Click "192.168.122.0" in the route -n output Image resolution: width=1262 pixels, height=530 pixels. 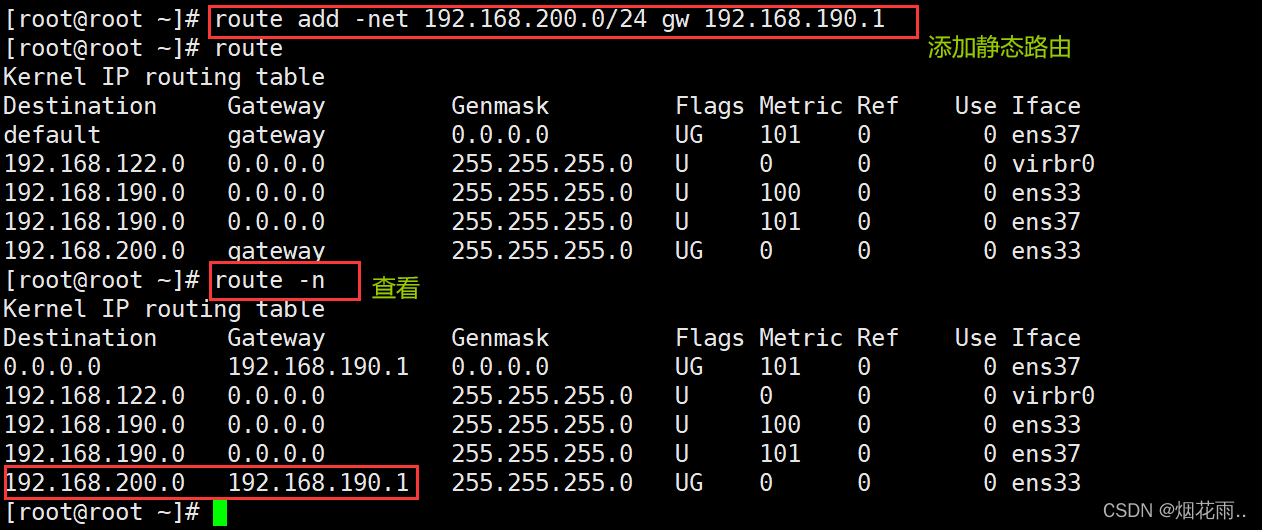click(x=94, y=396)
